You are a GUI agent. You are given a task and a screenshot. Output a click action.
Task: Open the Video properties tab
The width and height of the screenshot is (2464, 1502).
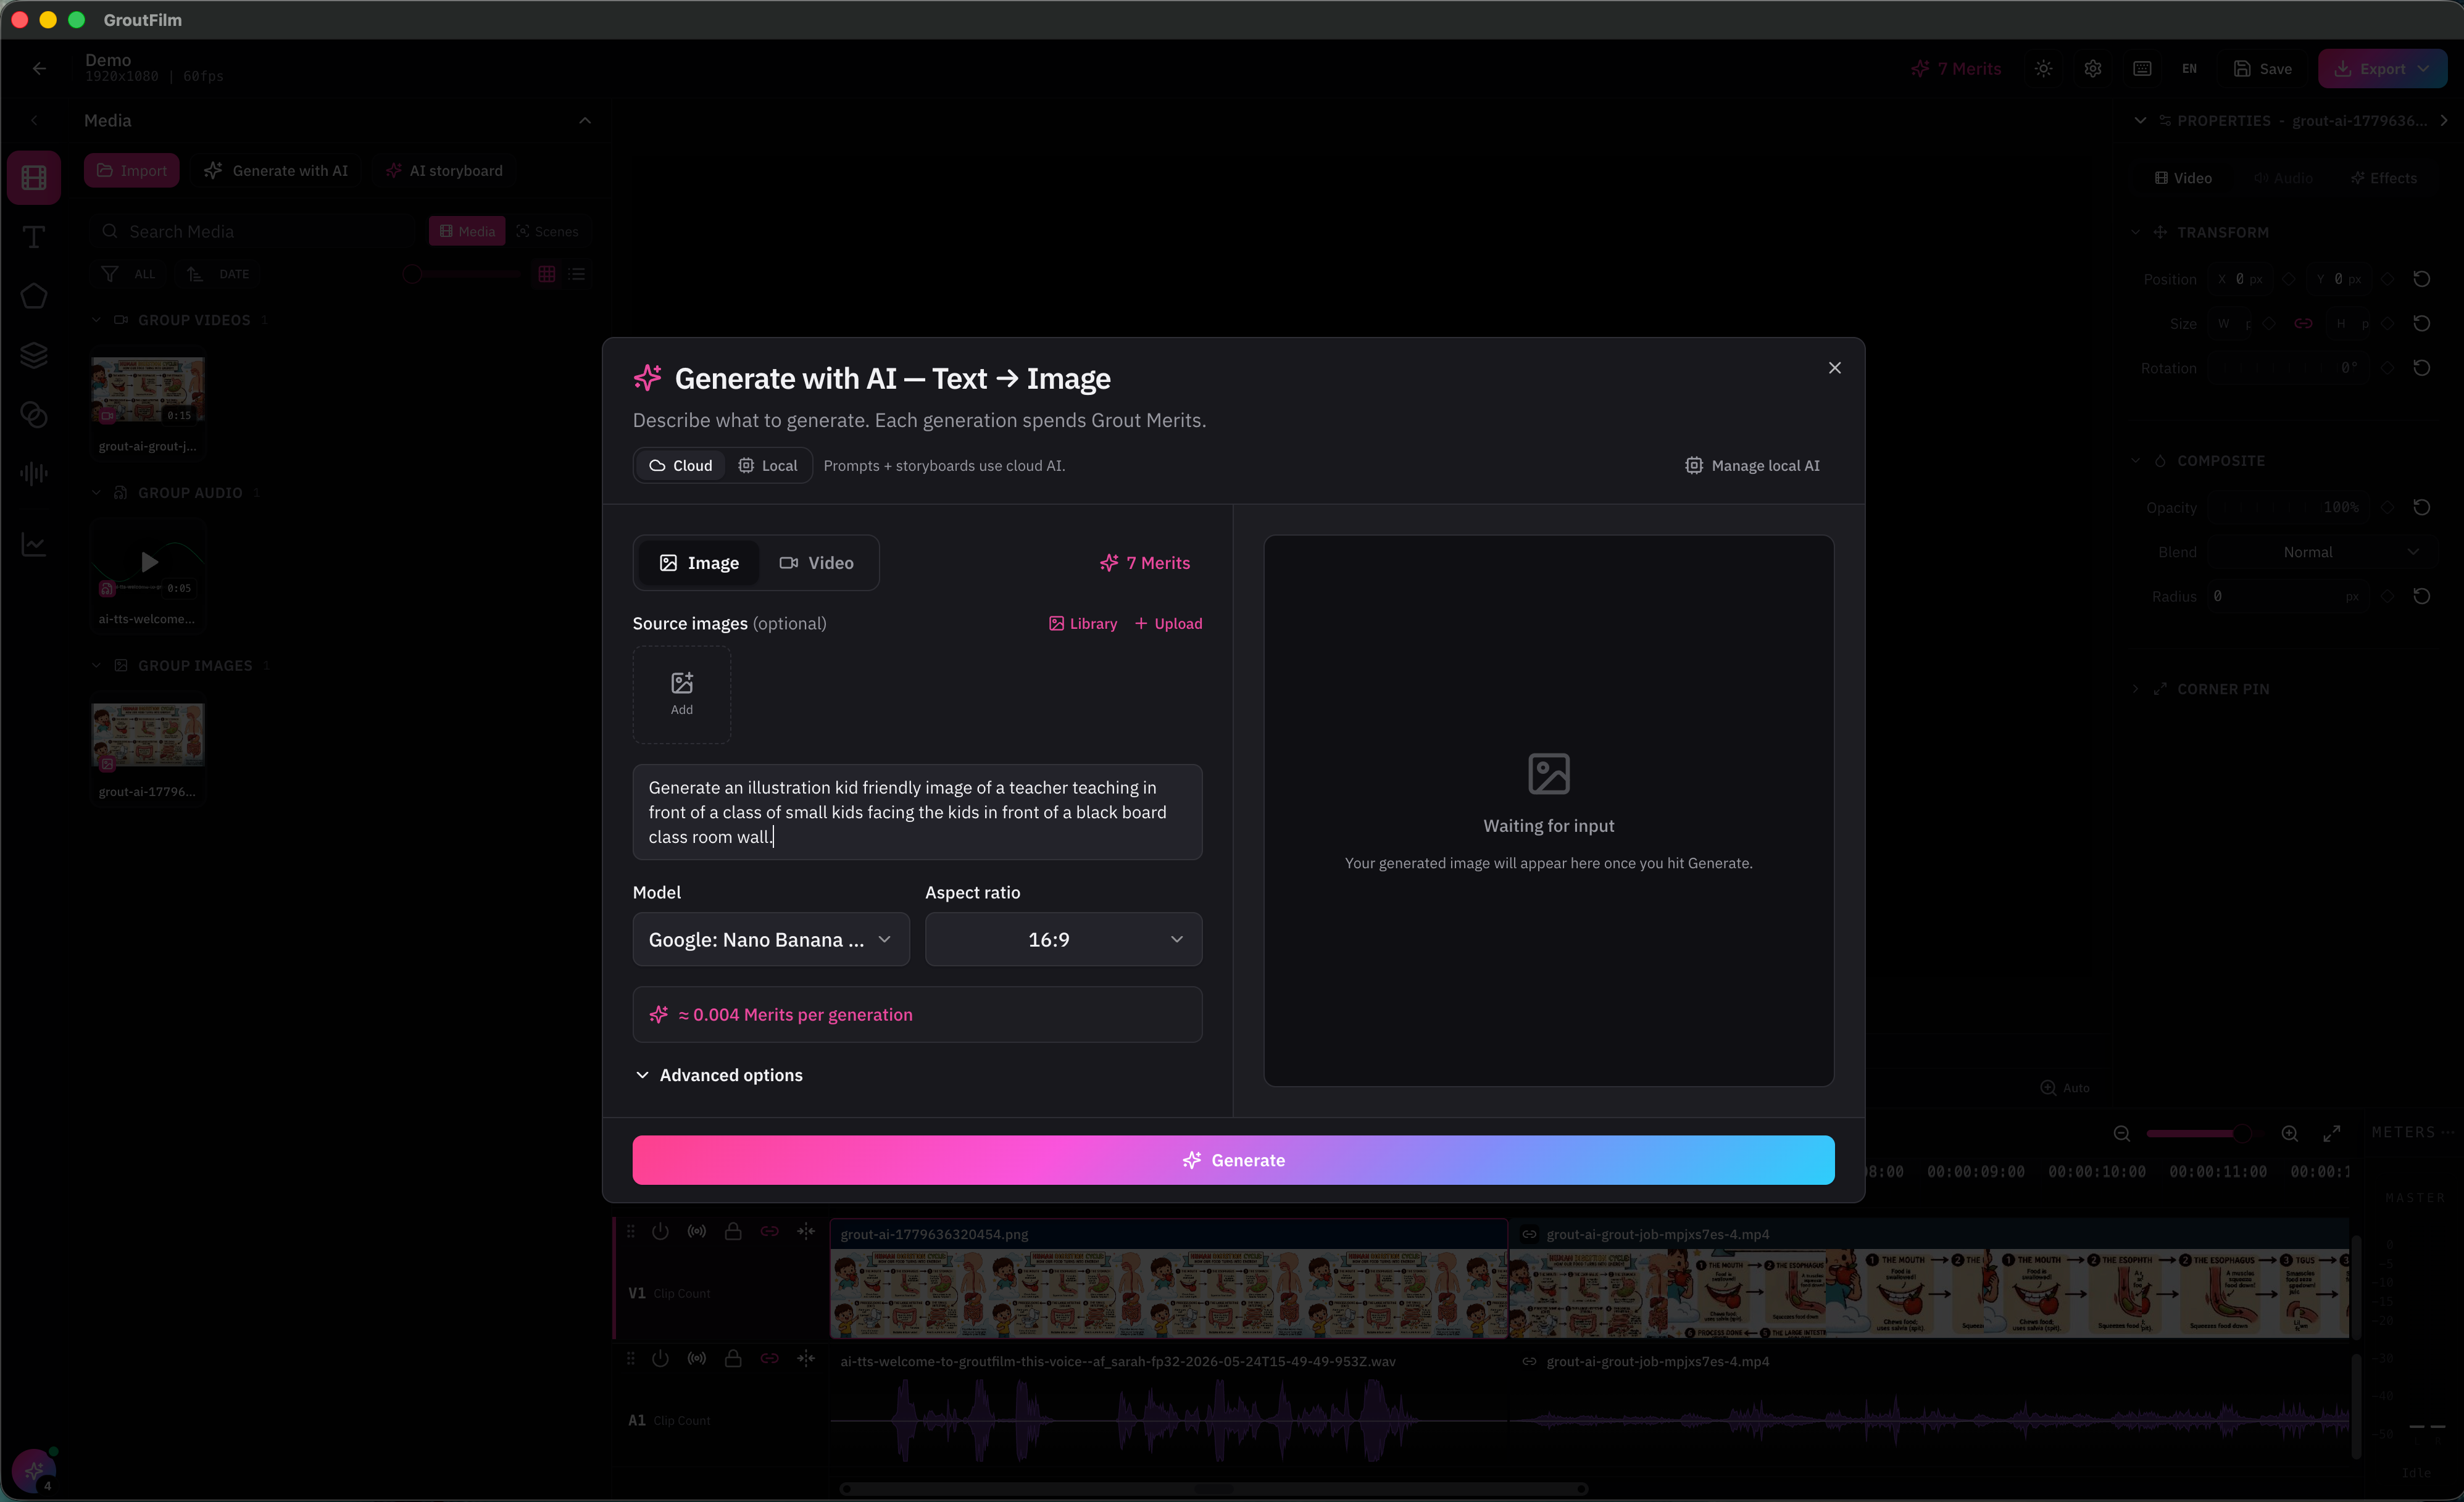point(2182,178)
